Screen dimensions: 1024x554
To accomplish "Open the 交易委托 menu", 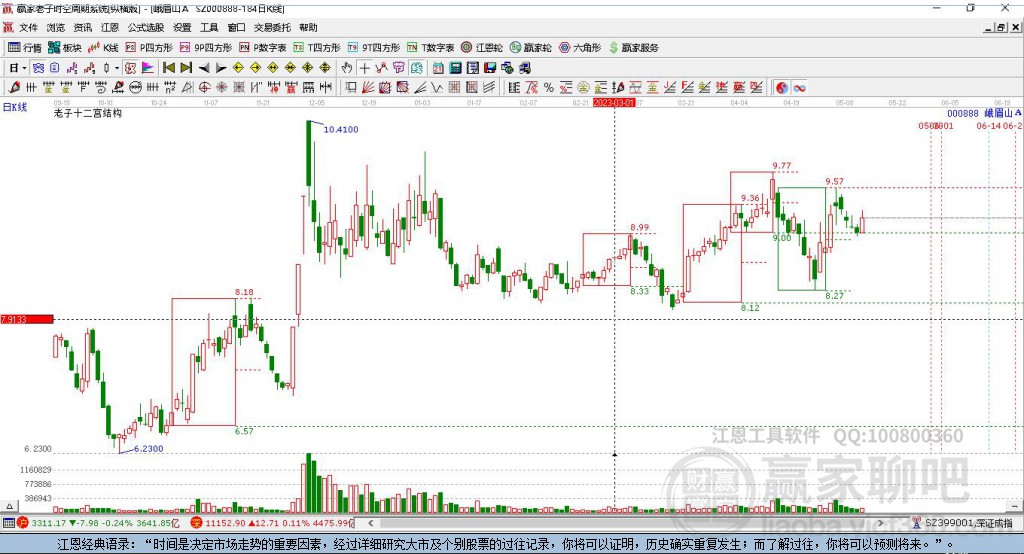I will coord(272,27).
